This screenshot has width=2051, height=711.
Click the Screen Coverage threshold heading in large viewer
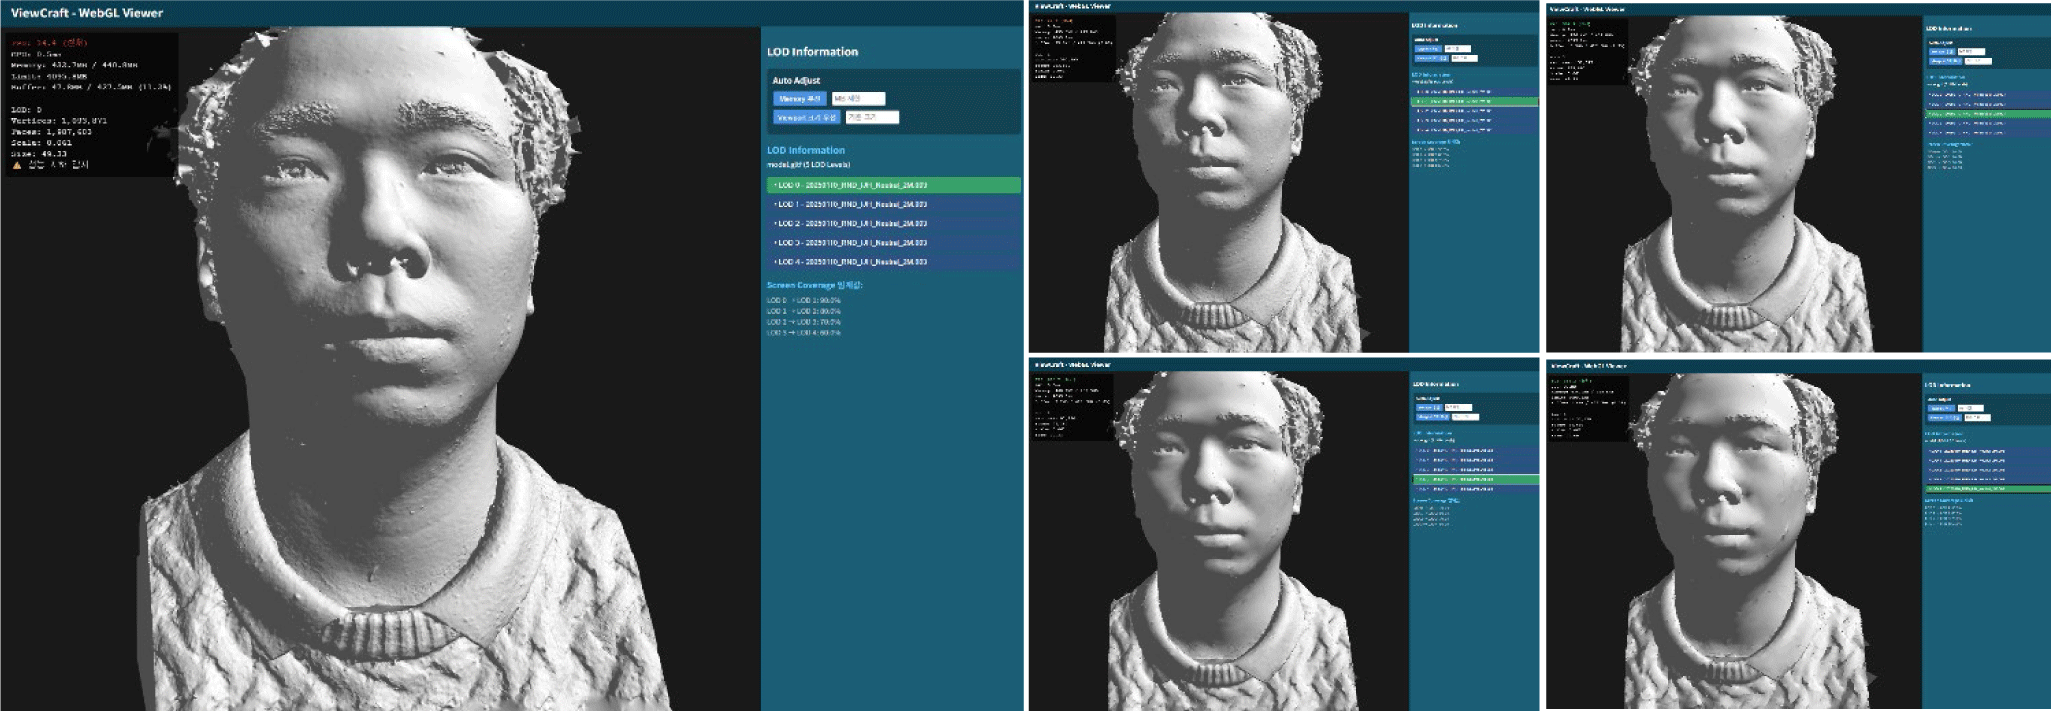pyautogui.click(x=814, y=285)
